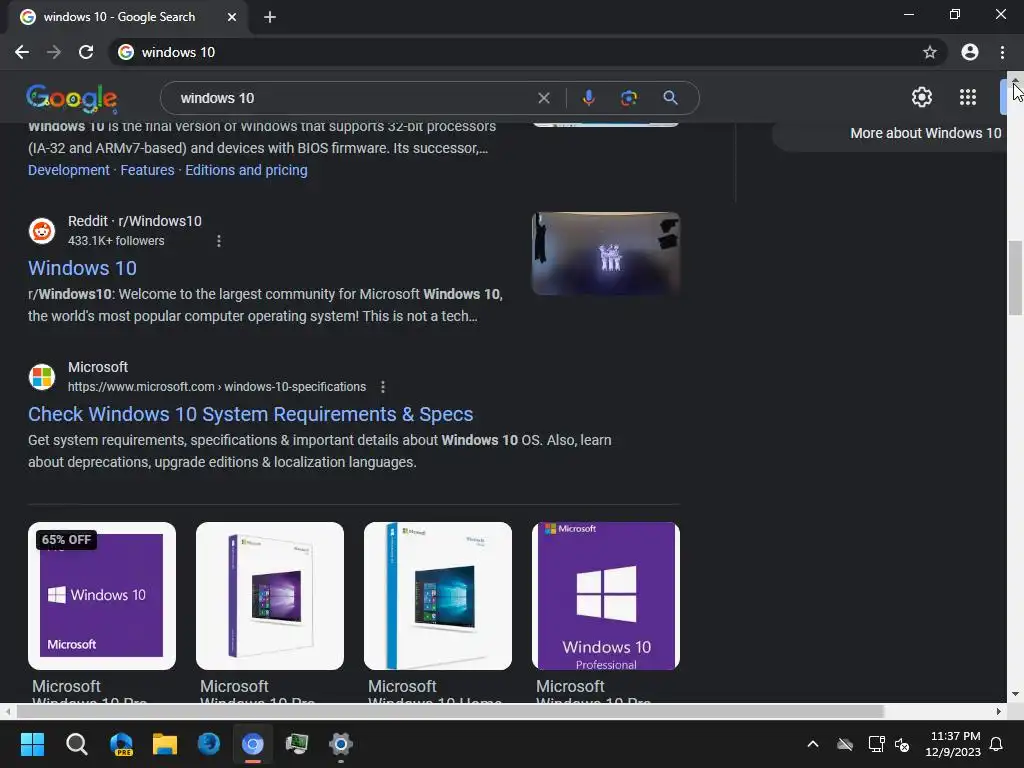Search by image with Google Lens
The image size is (1024, 768).
[x=628, y=98]
